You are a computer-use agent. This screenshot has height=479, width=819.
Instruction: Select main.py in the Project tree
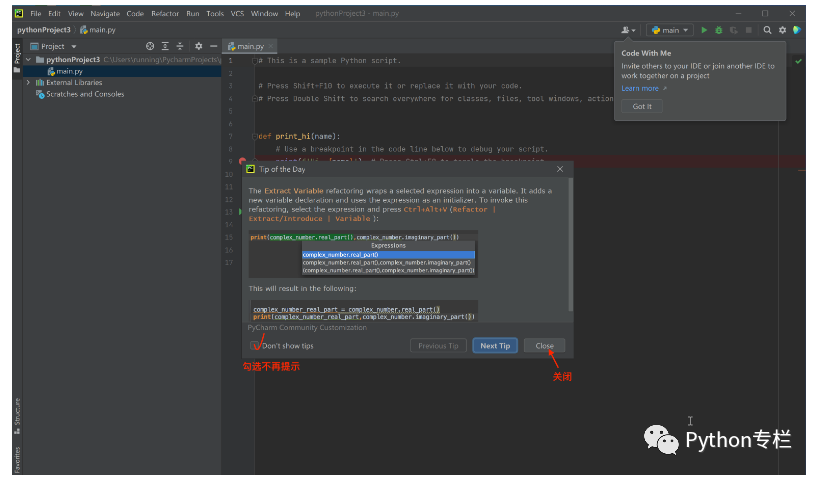(x=122, y=71)
